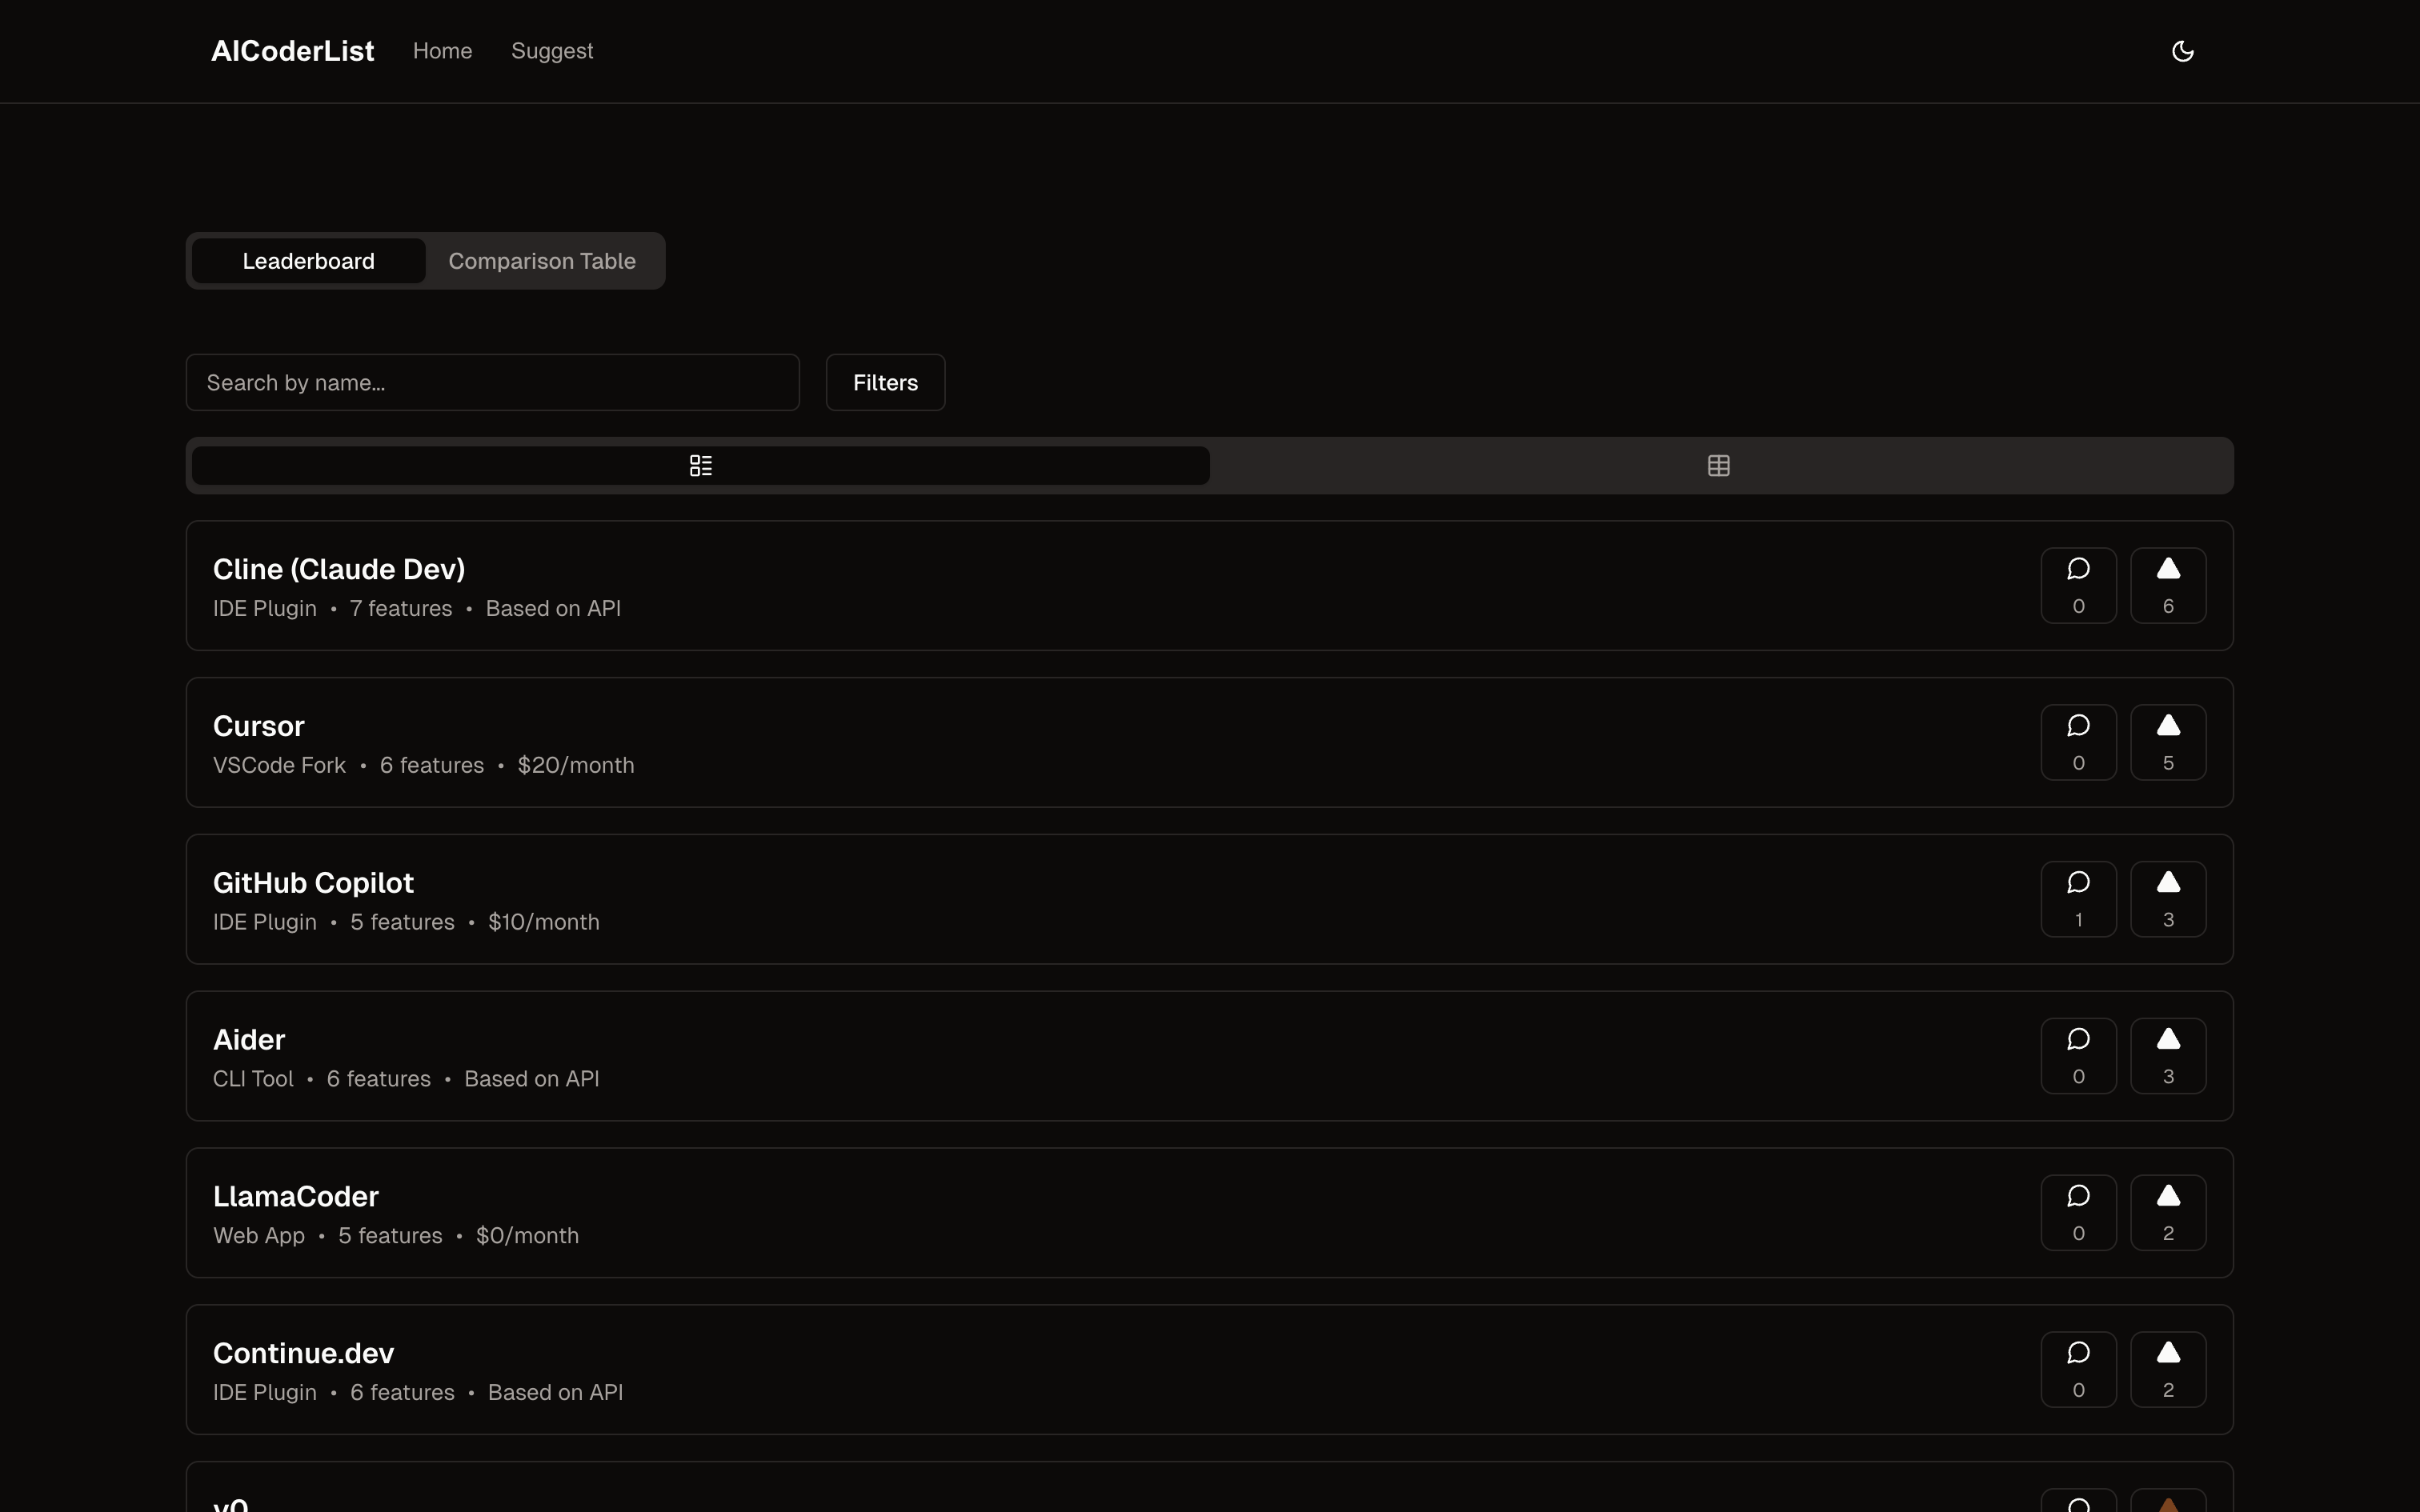Viewport: 2420px width, 1512px height.
Task: Toggle dark mode with moon icon
Action: [2182, 51]
